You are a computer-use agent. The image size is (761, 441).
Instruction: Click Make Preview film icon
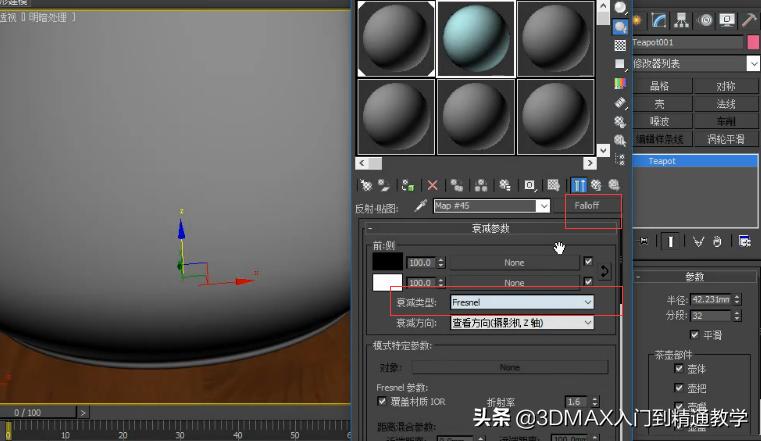[620, 102]
